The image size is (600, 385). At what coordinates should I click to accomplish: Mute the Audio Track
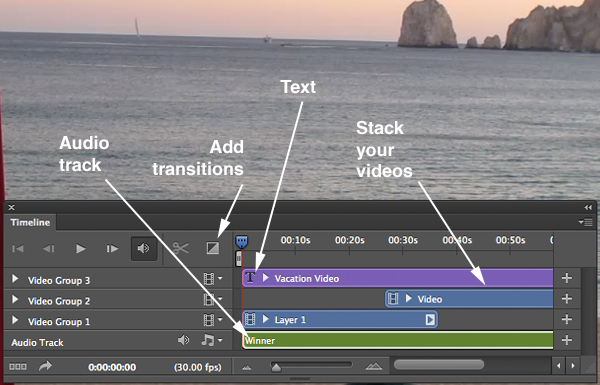[x=183, y=340]
